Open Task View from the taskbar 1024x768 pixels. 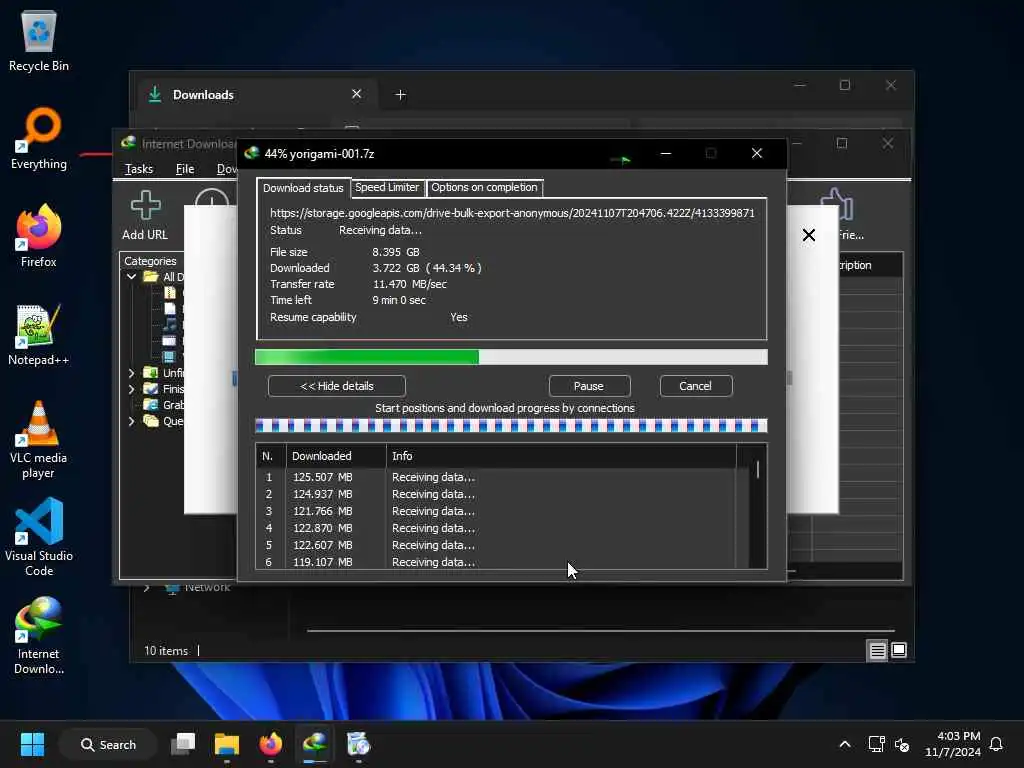tap(183, 744)
